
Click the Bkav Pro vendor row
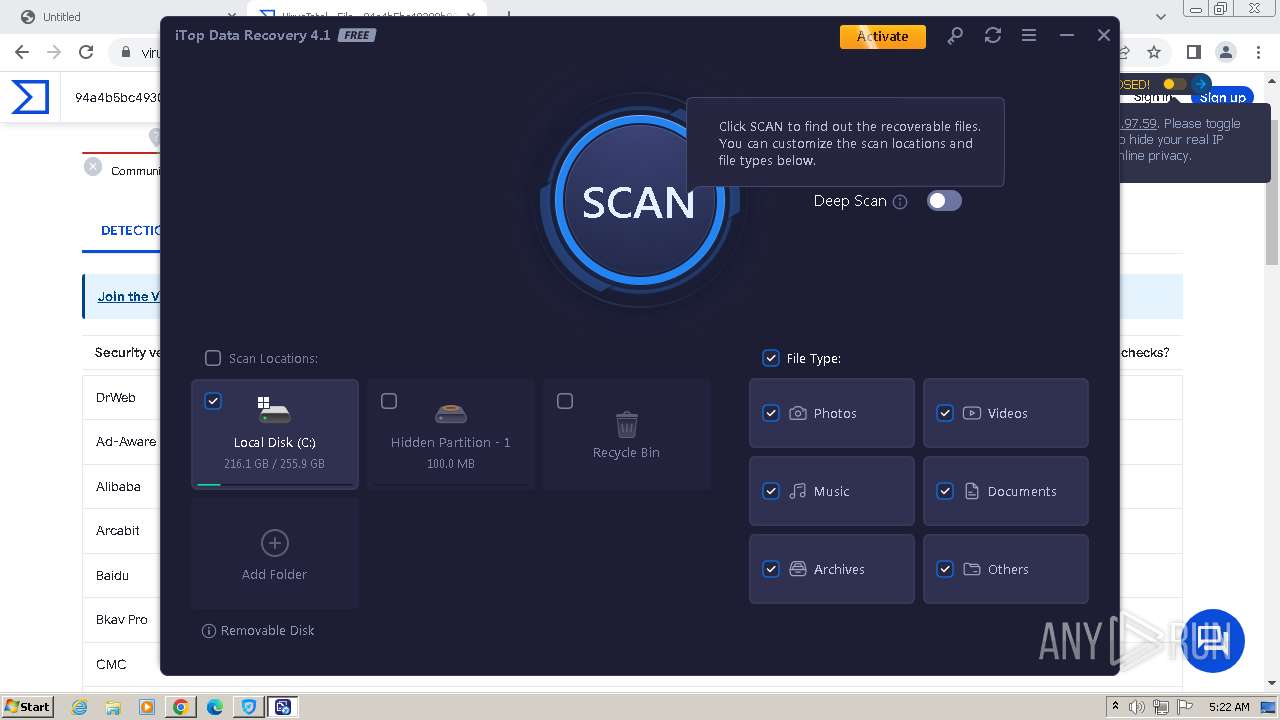[x=121, y=619]
